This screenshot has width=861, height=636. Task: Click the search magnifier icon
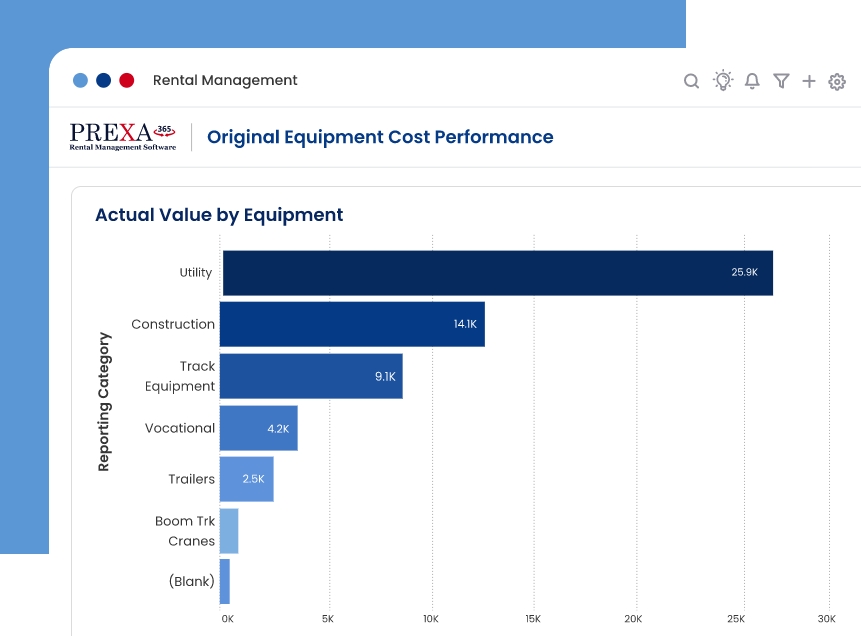[691, 81]
